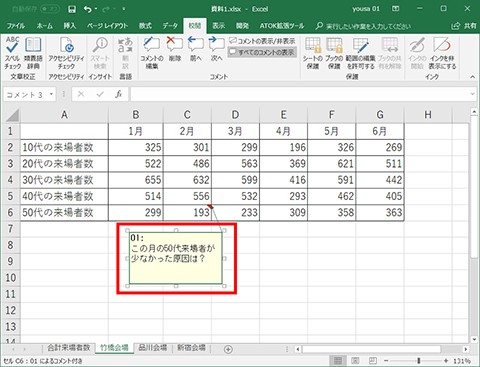Click Edit Comment (コメントの編集)
Screen dimensions: 480x367
pyautogui.click(x=152, y=53)
